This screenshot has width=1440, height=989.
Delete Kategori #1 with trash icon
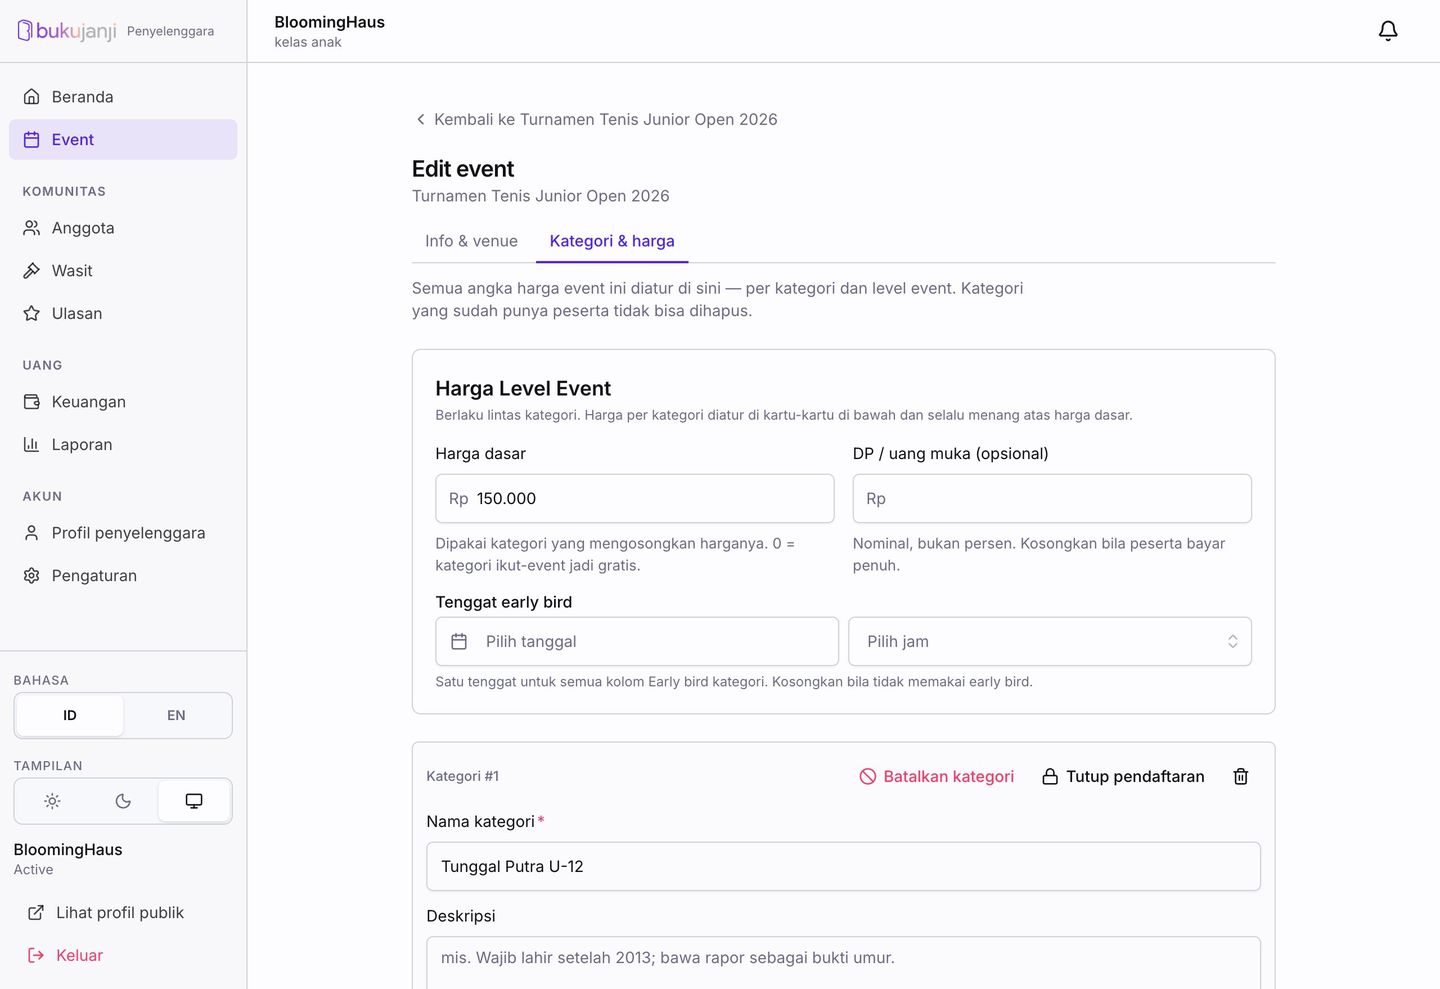pyautogui.click(x=1241, y=777)
